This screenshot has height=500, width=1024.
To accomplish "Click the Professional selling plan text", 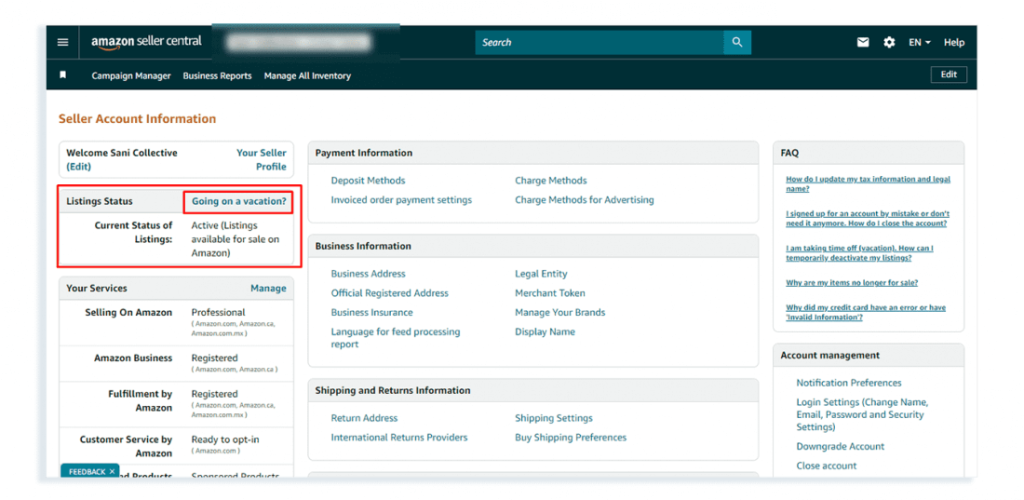I will 218,312.
